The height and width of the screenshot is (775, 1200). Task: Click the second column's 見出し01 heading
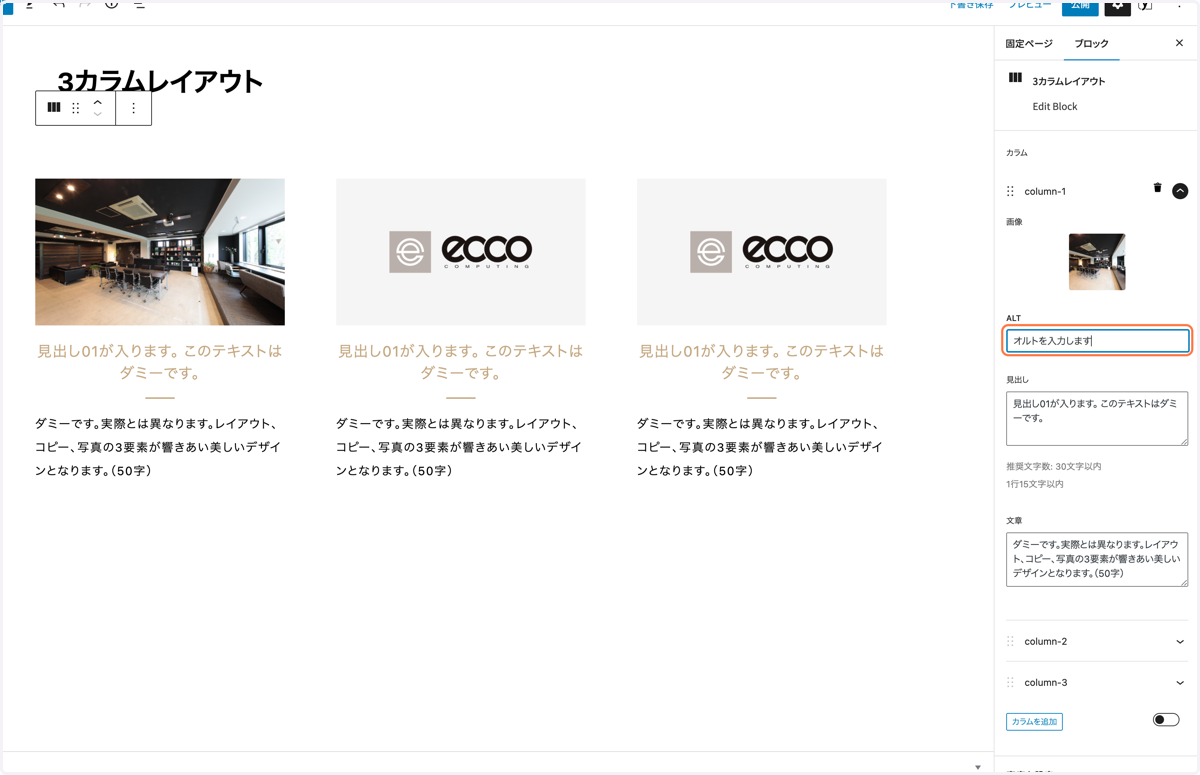[x=461, y=362]
